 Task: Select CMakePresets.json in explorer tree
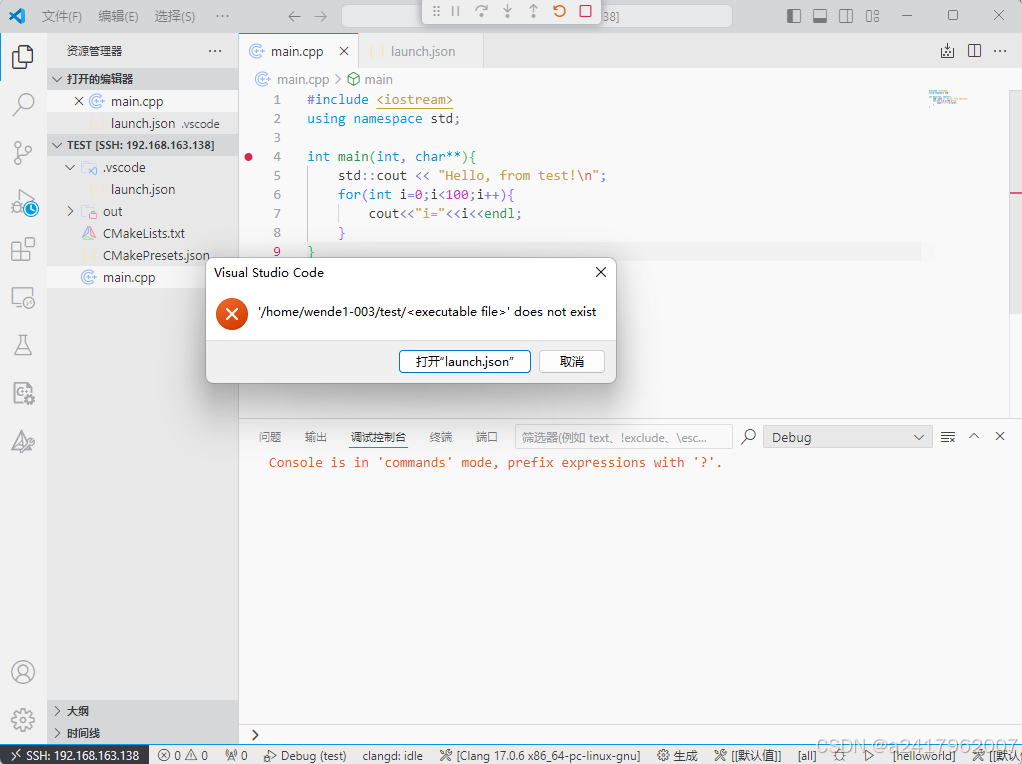tap(143, 256)
